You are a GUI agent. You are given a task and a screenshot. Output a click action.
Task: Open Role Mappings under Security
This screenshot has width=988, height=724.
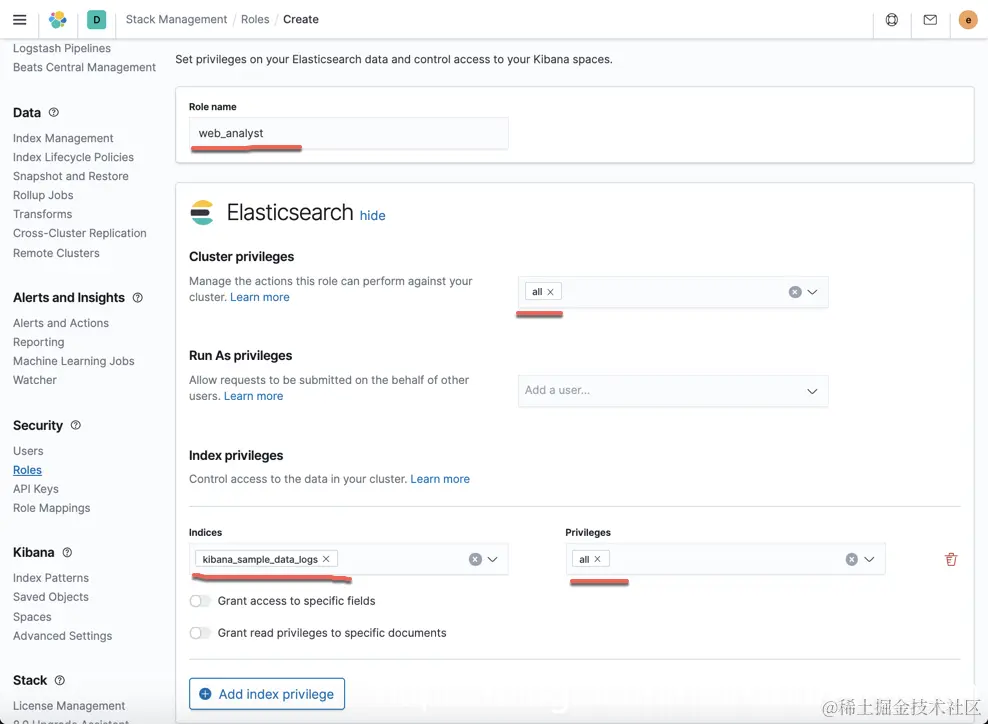pos(52,508)
